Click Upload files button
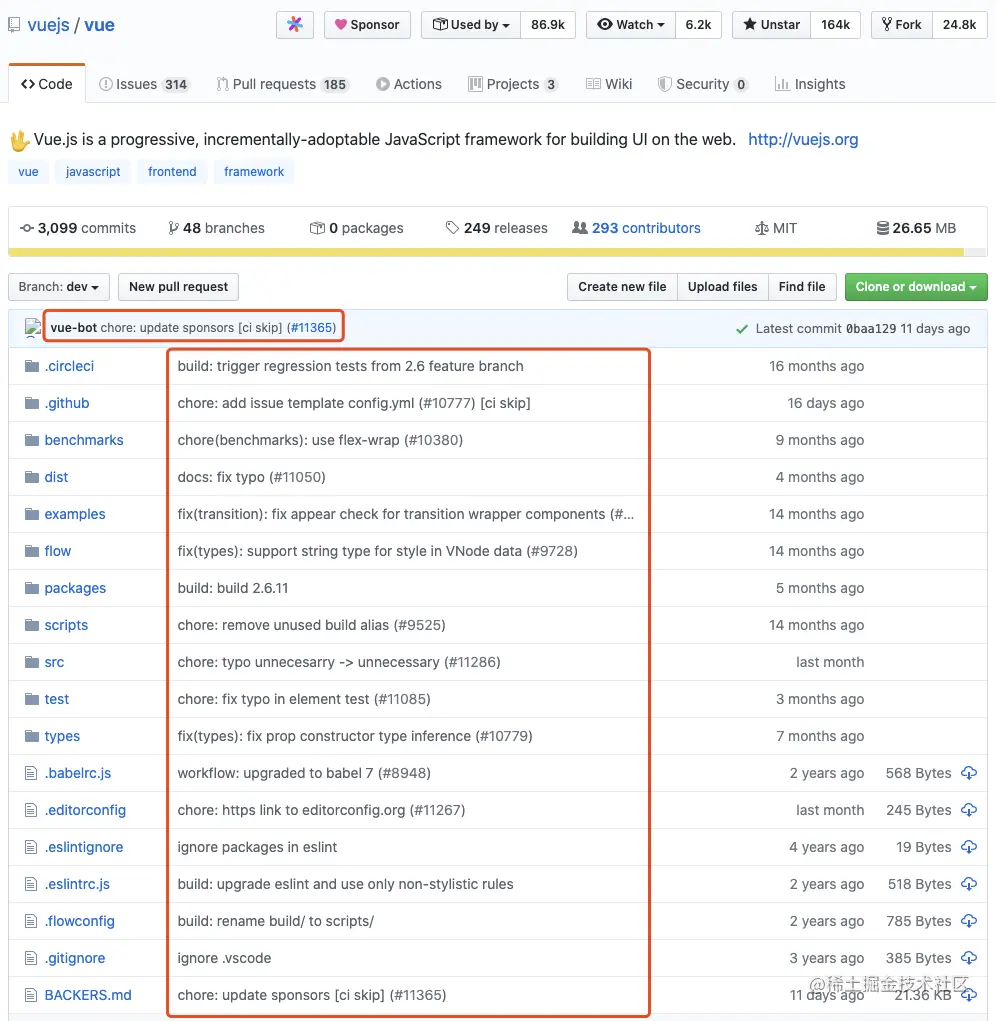Screen dimensions: 996x1021 (x=723, y=287)
